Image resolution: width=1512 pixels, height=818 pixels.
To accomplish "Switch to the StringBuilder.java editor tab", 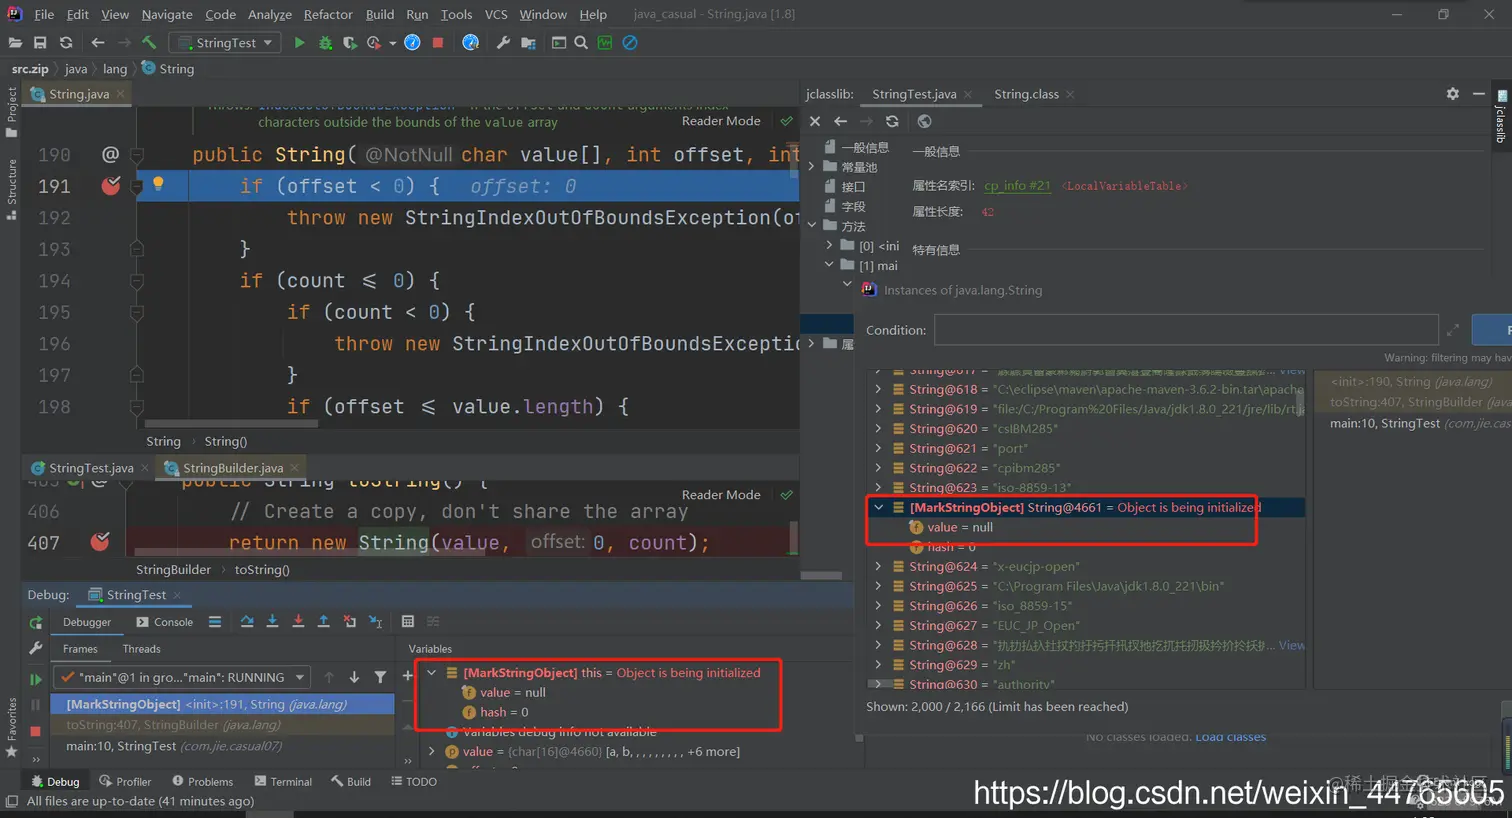I will (233, 468).
